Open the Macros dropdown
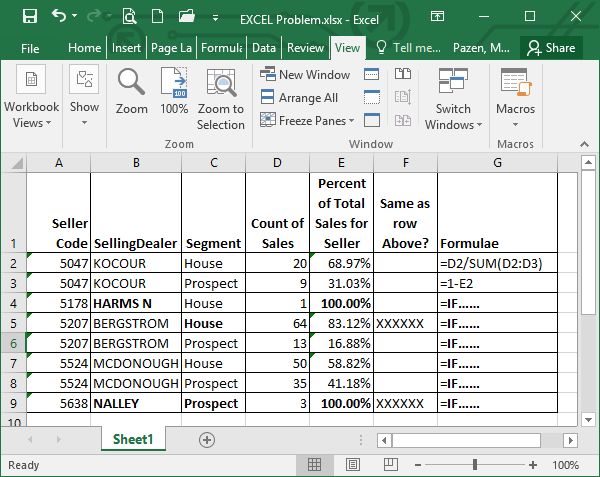The width and height of the screenshot is (600, 477). click(515, 98)
